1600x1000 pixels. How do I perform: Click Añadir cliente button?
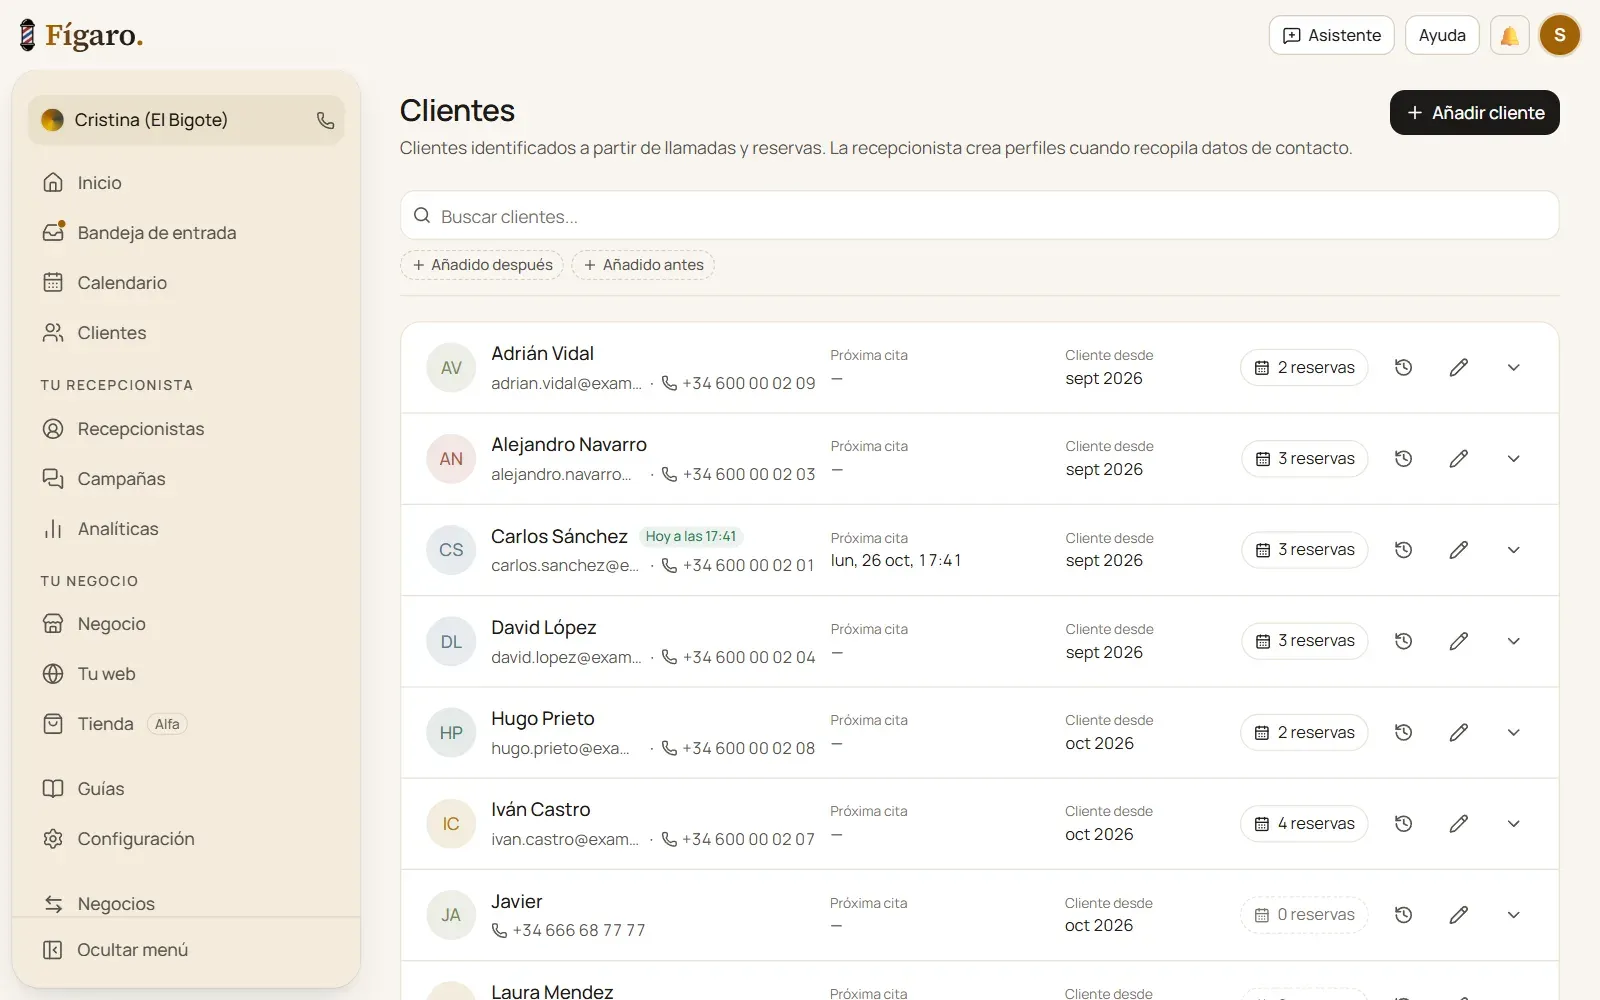click(1475, 113)
